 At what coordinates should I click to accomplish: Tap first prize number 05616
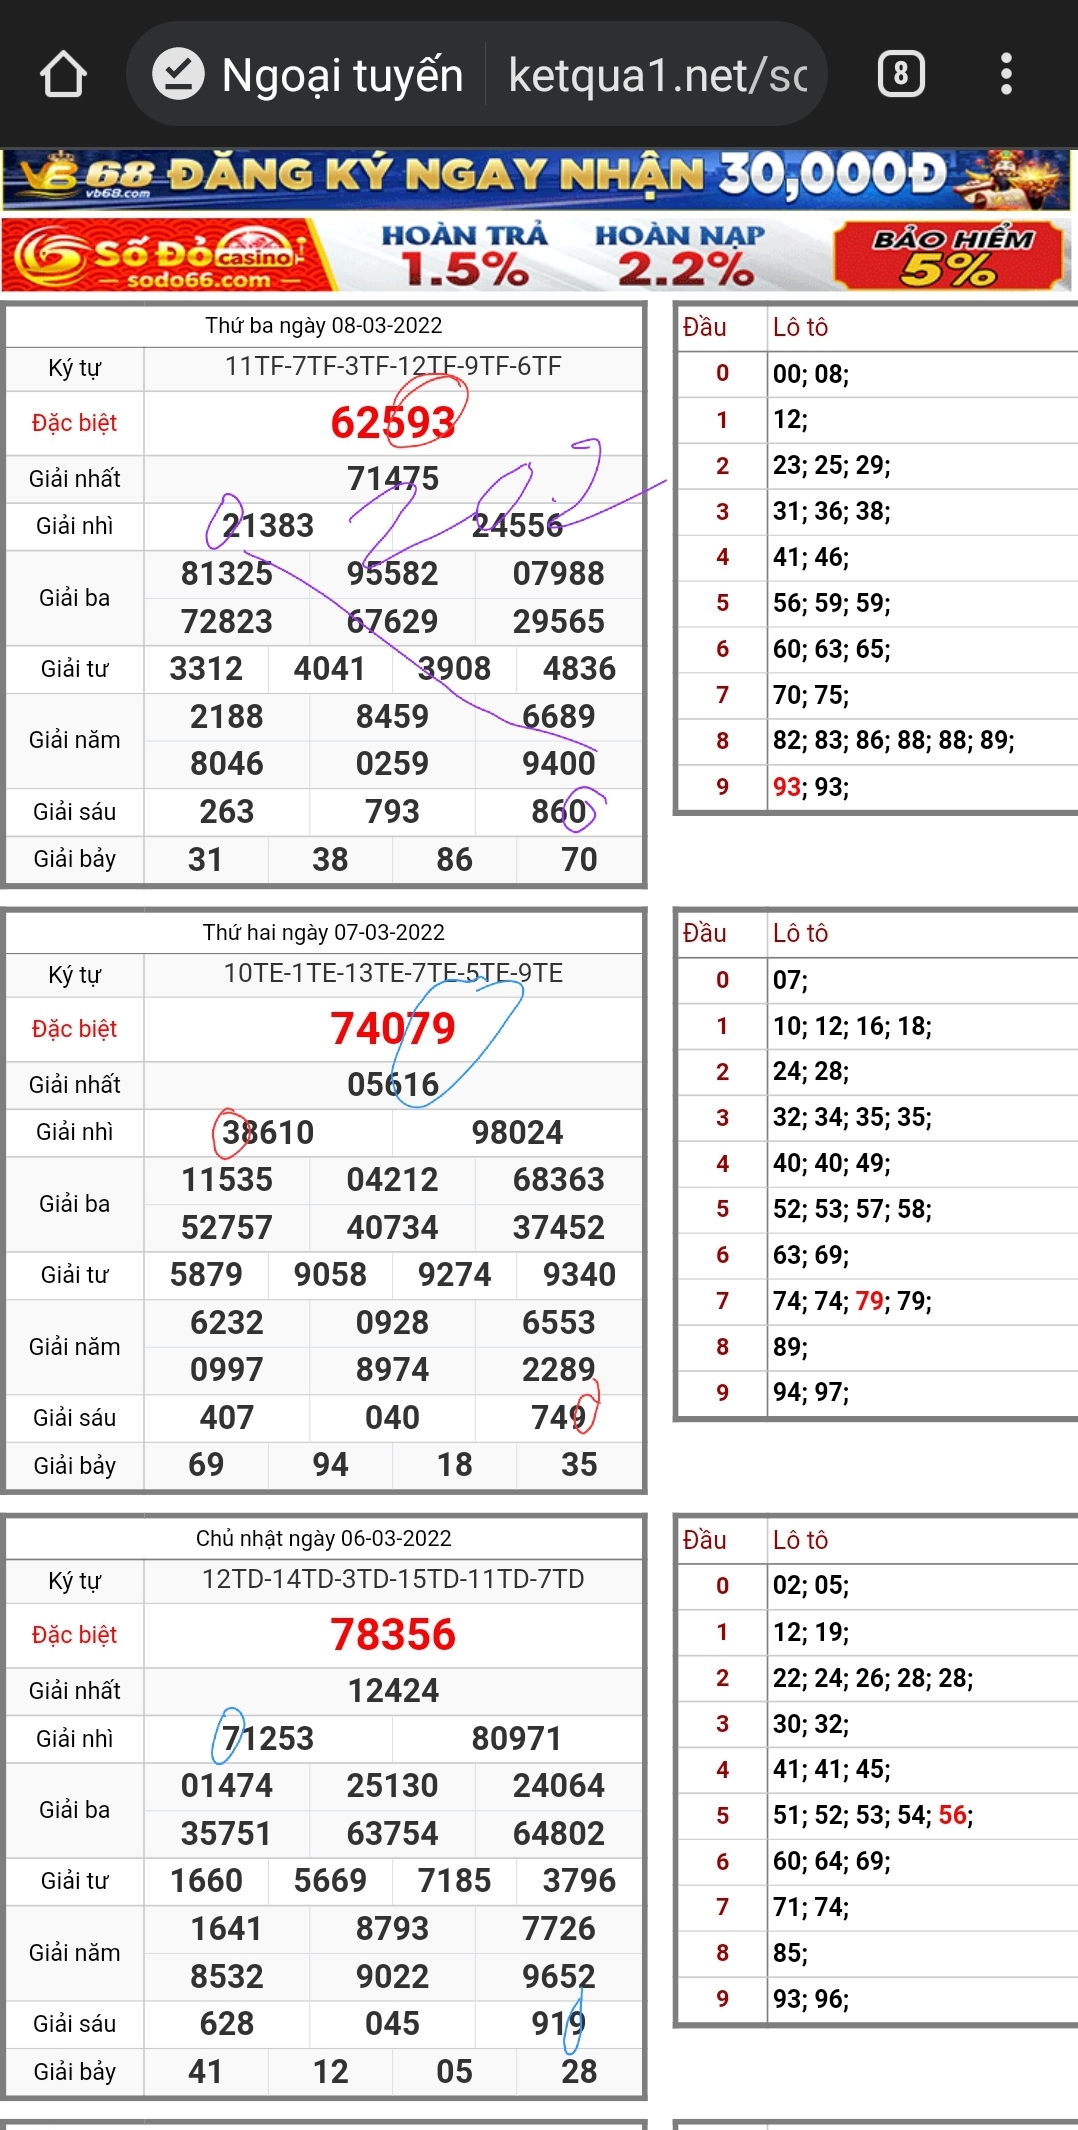393,1085
